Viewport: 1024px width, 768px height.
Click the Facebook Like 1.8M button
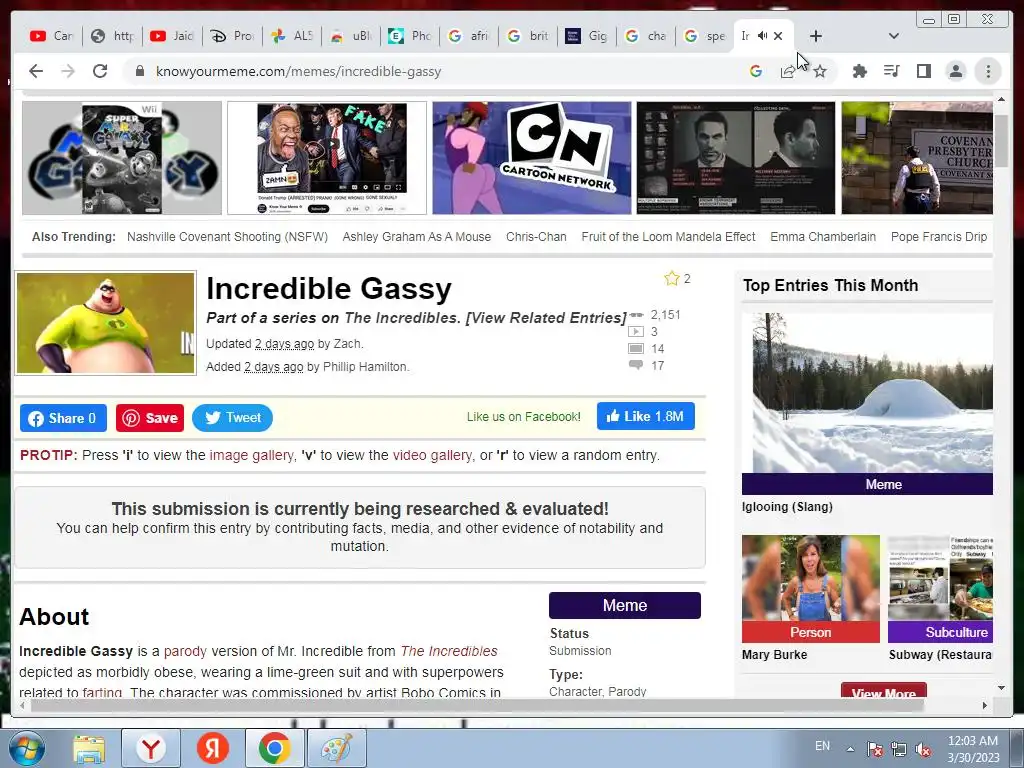(x=645, y=417)
